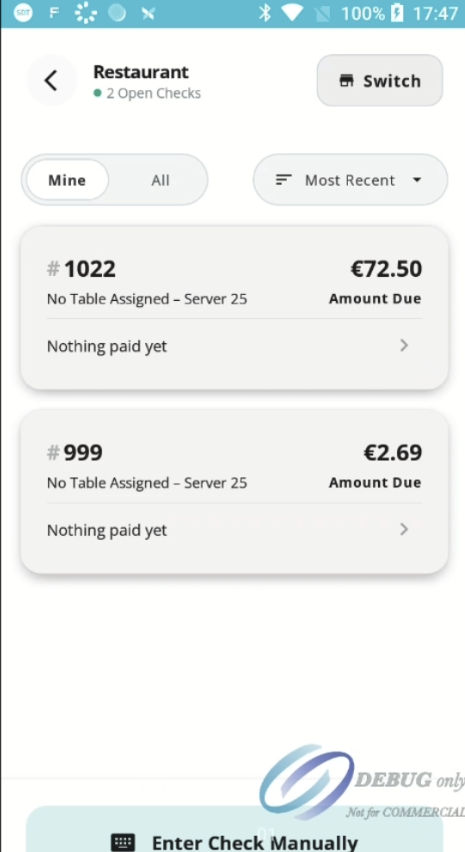The width and height of the screenshot is (465, 852).
Task: Click the store icon in Switch button
Action: click(346, 81)
